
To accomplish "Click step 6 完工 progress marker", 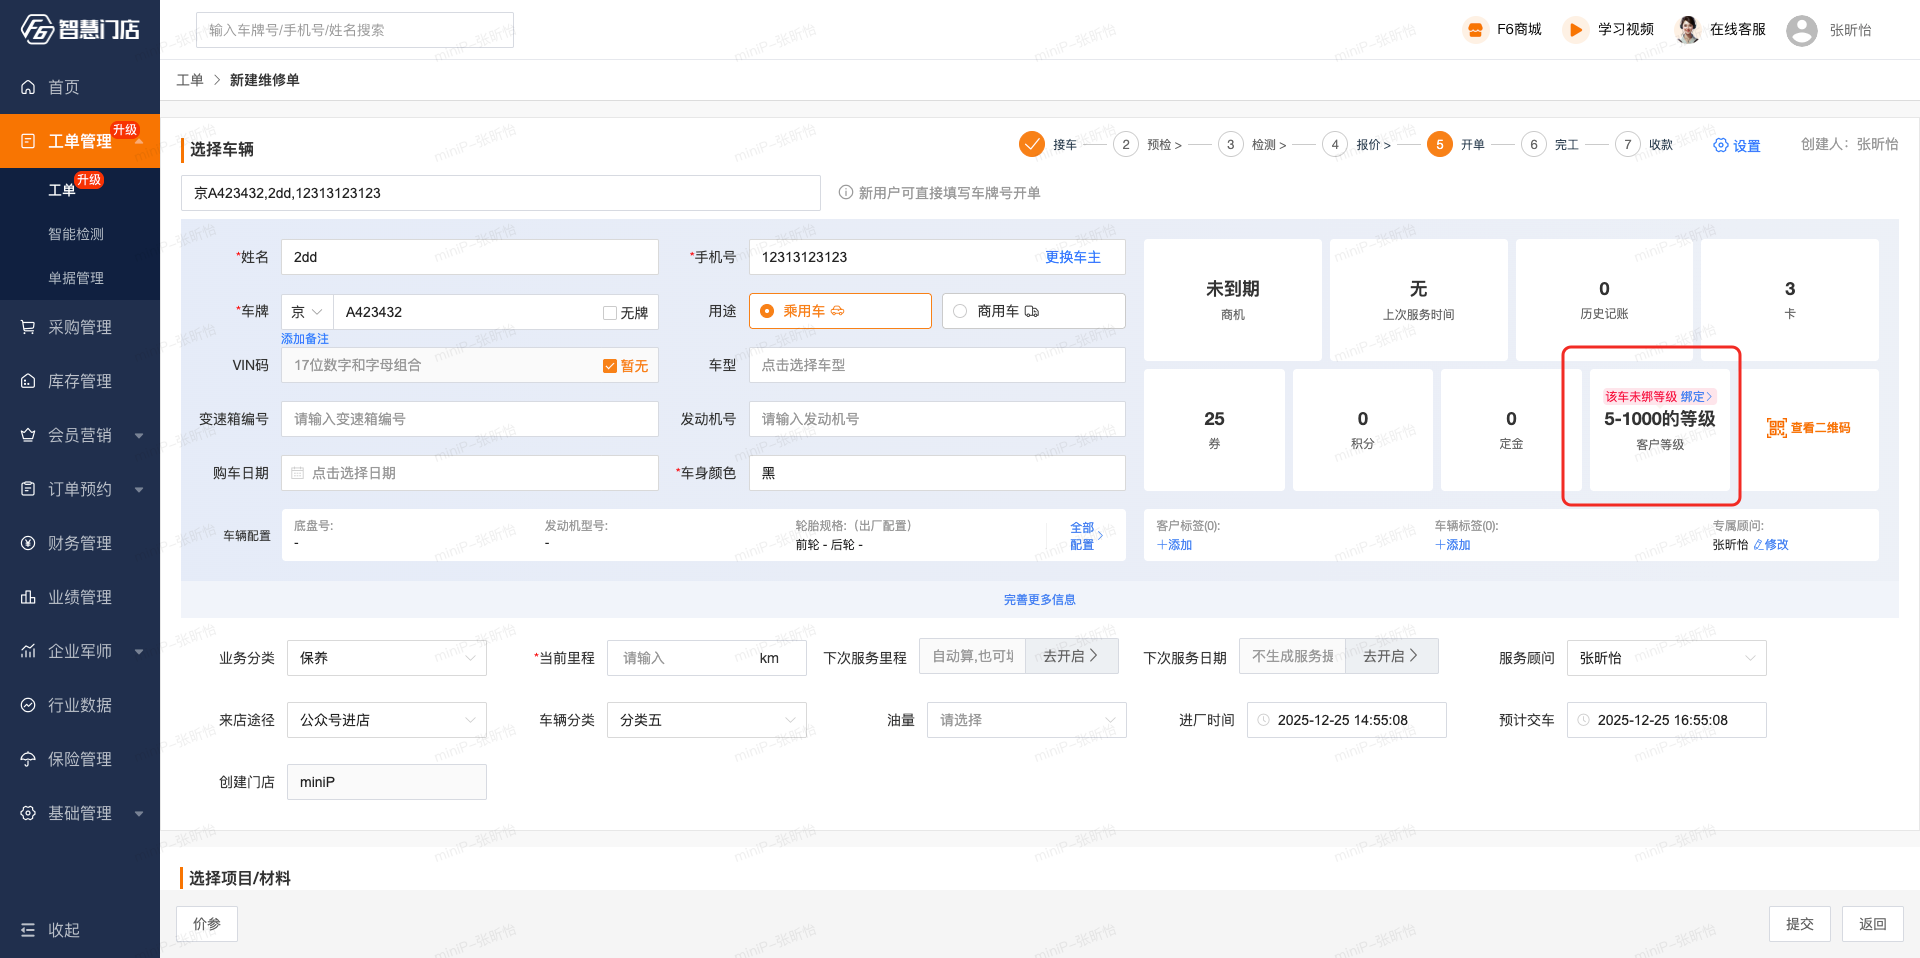I will [1533, 145].
